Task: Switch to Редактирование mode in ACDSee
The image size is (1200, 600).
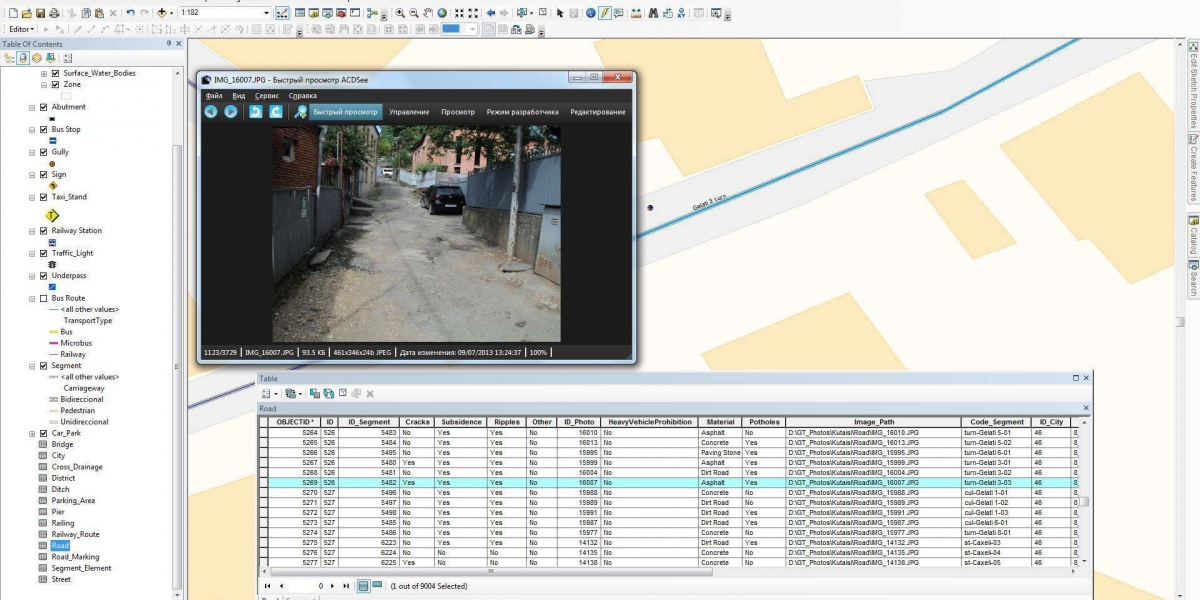Action: point(598,112)
